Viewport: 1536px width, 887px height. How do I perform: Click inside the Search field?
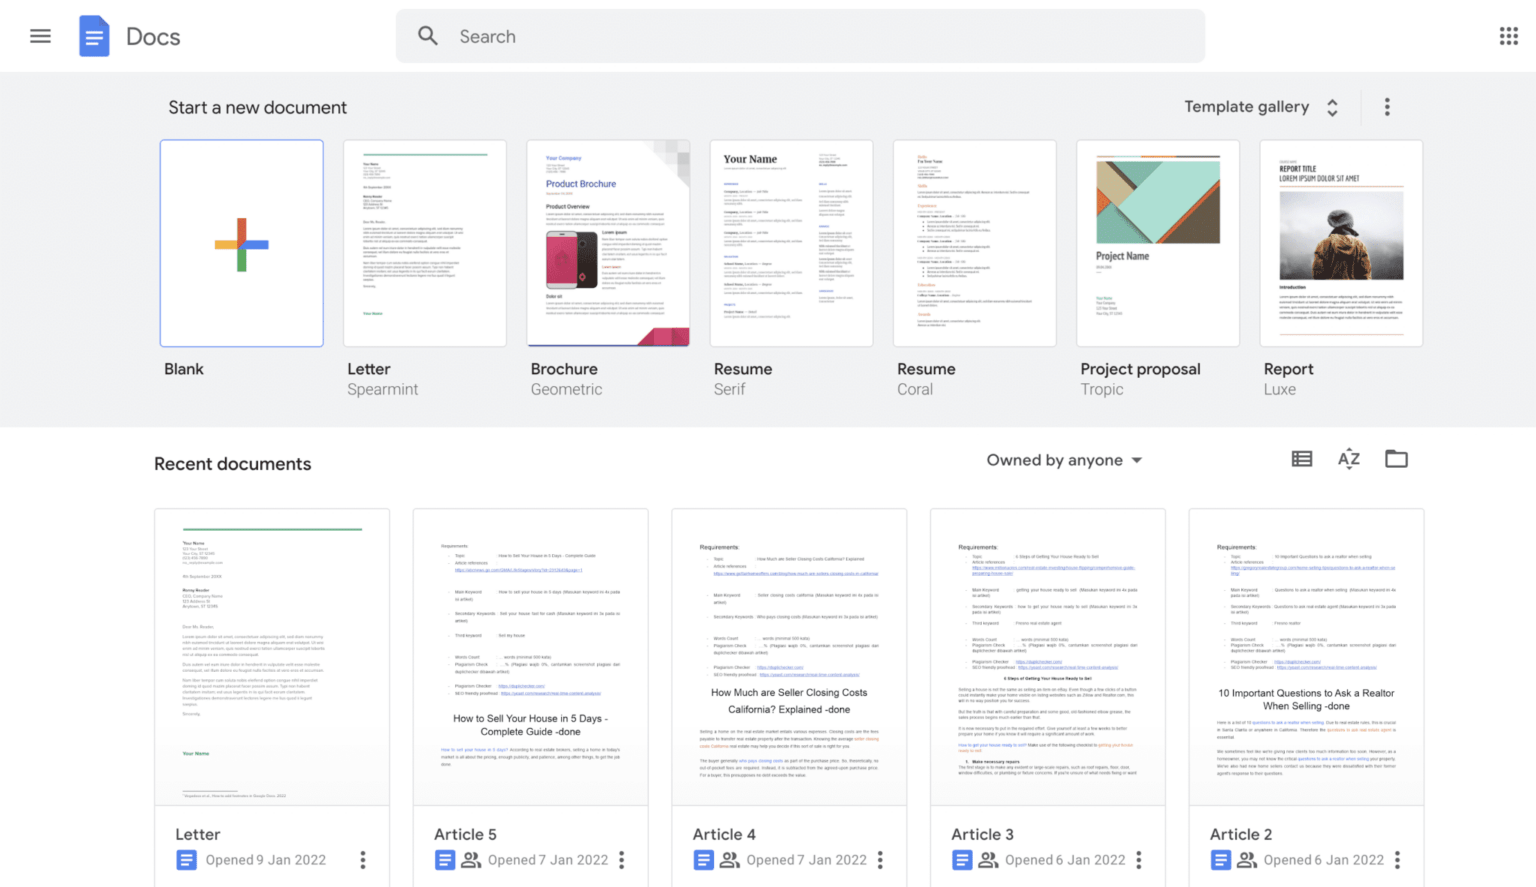(700, 35)
